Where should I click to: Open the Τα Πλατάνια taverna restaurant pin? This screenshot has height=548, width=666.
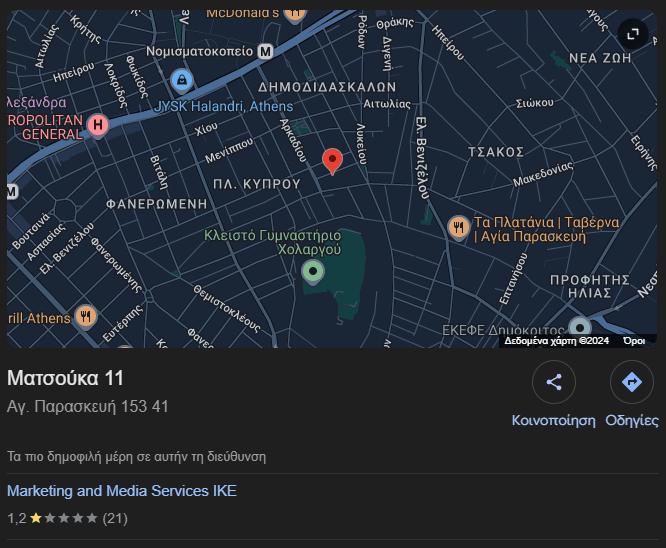pyautogui.click(x=458, y=228)
